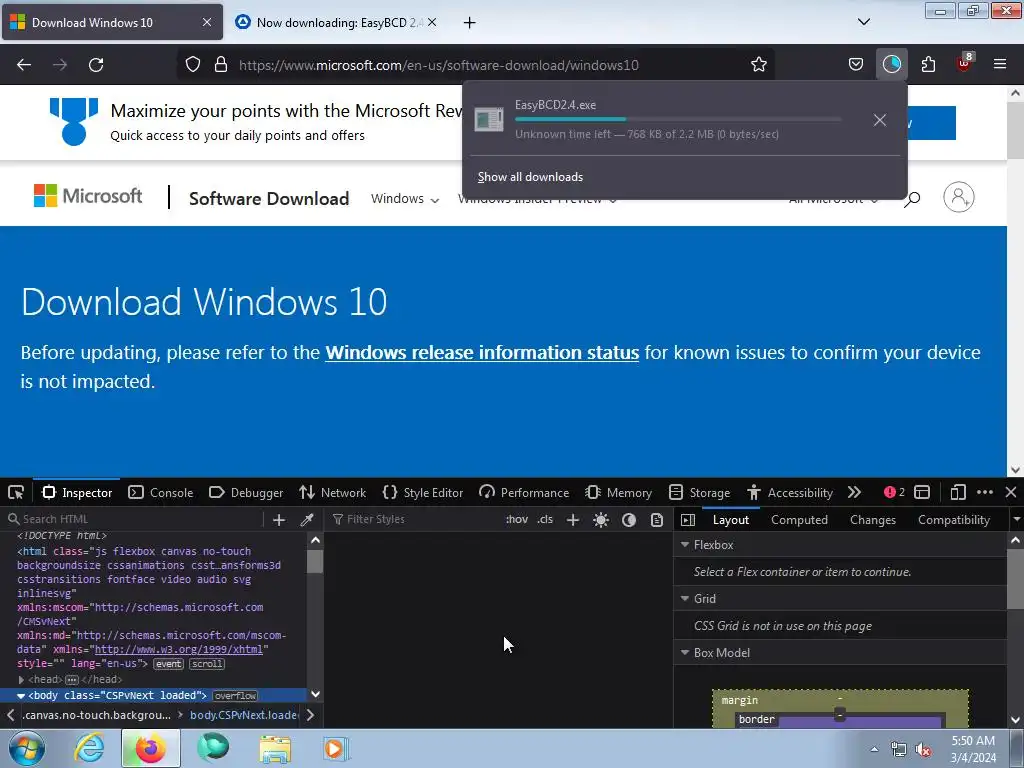Switch to the Changes sidebar tab

coord(872,520)
